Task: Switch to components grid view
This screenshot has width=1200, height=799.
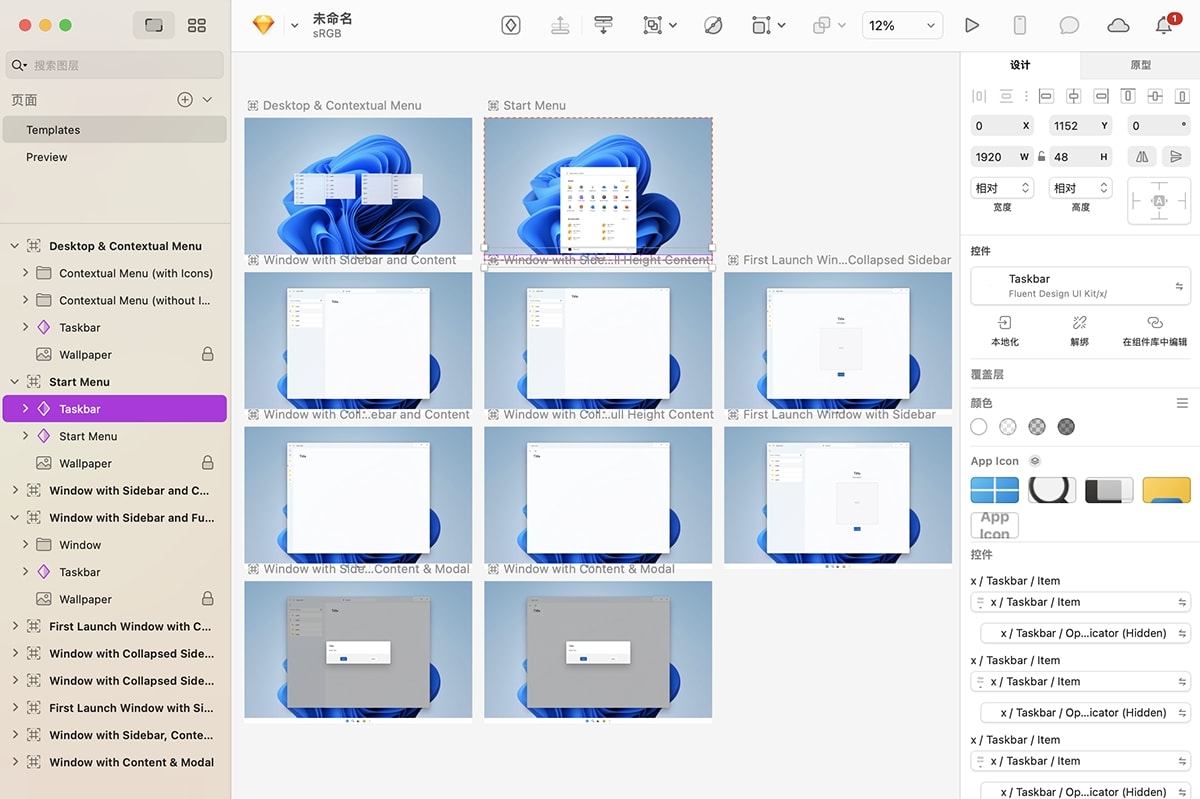Action: [197, 25]
